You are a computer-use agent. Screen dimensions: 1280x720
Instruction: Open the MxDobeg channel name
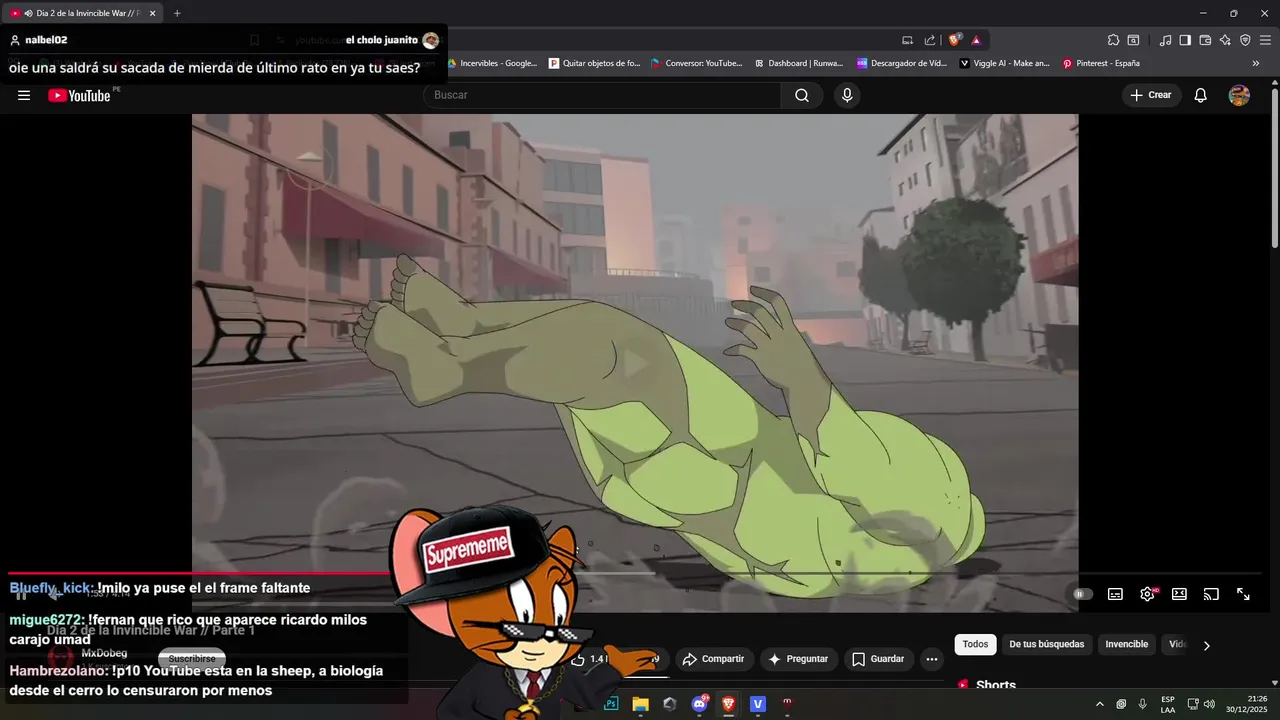coord(104,653)
